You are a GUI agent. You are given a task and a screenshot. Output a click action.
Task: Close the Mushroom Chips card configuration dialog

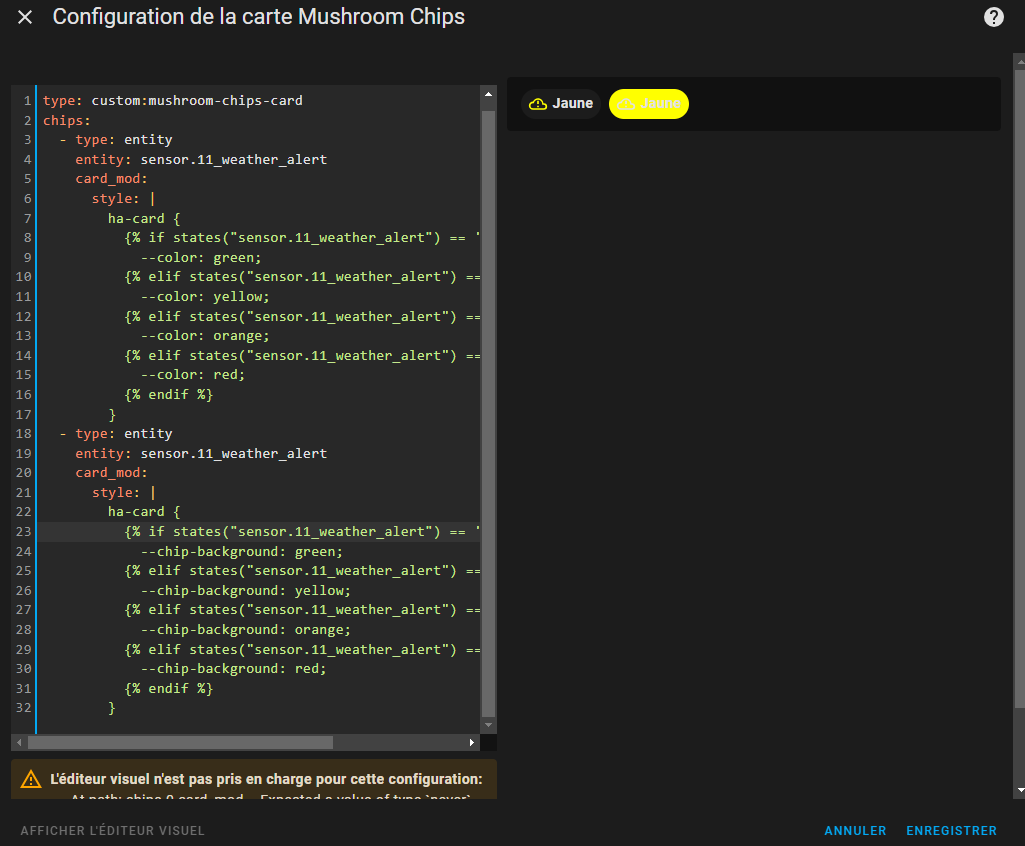(x=25, y=17)
